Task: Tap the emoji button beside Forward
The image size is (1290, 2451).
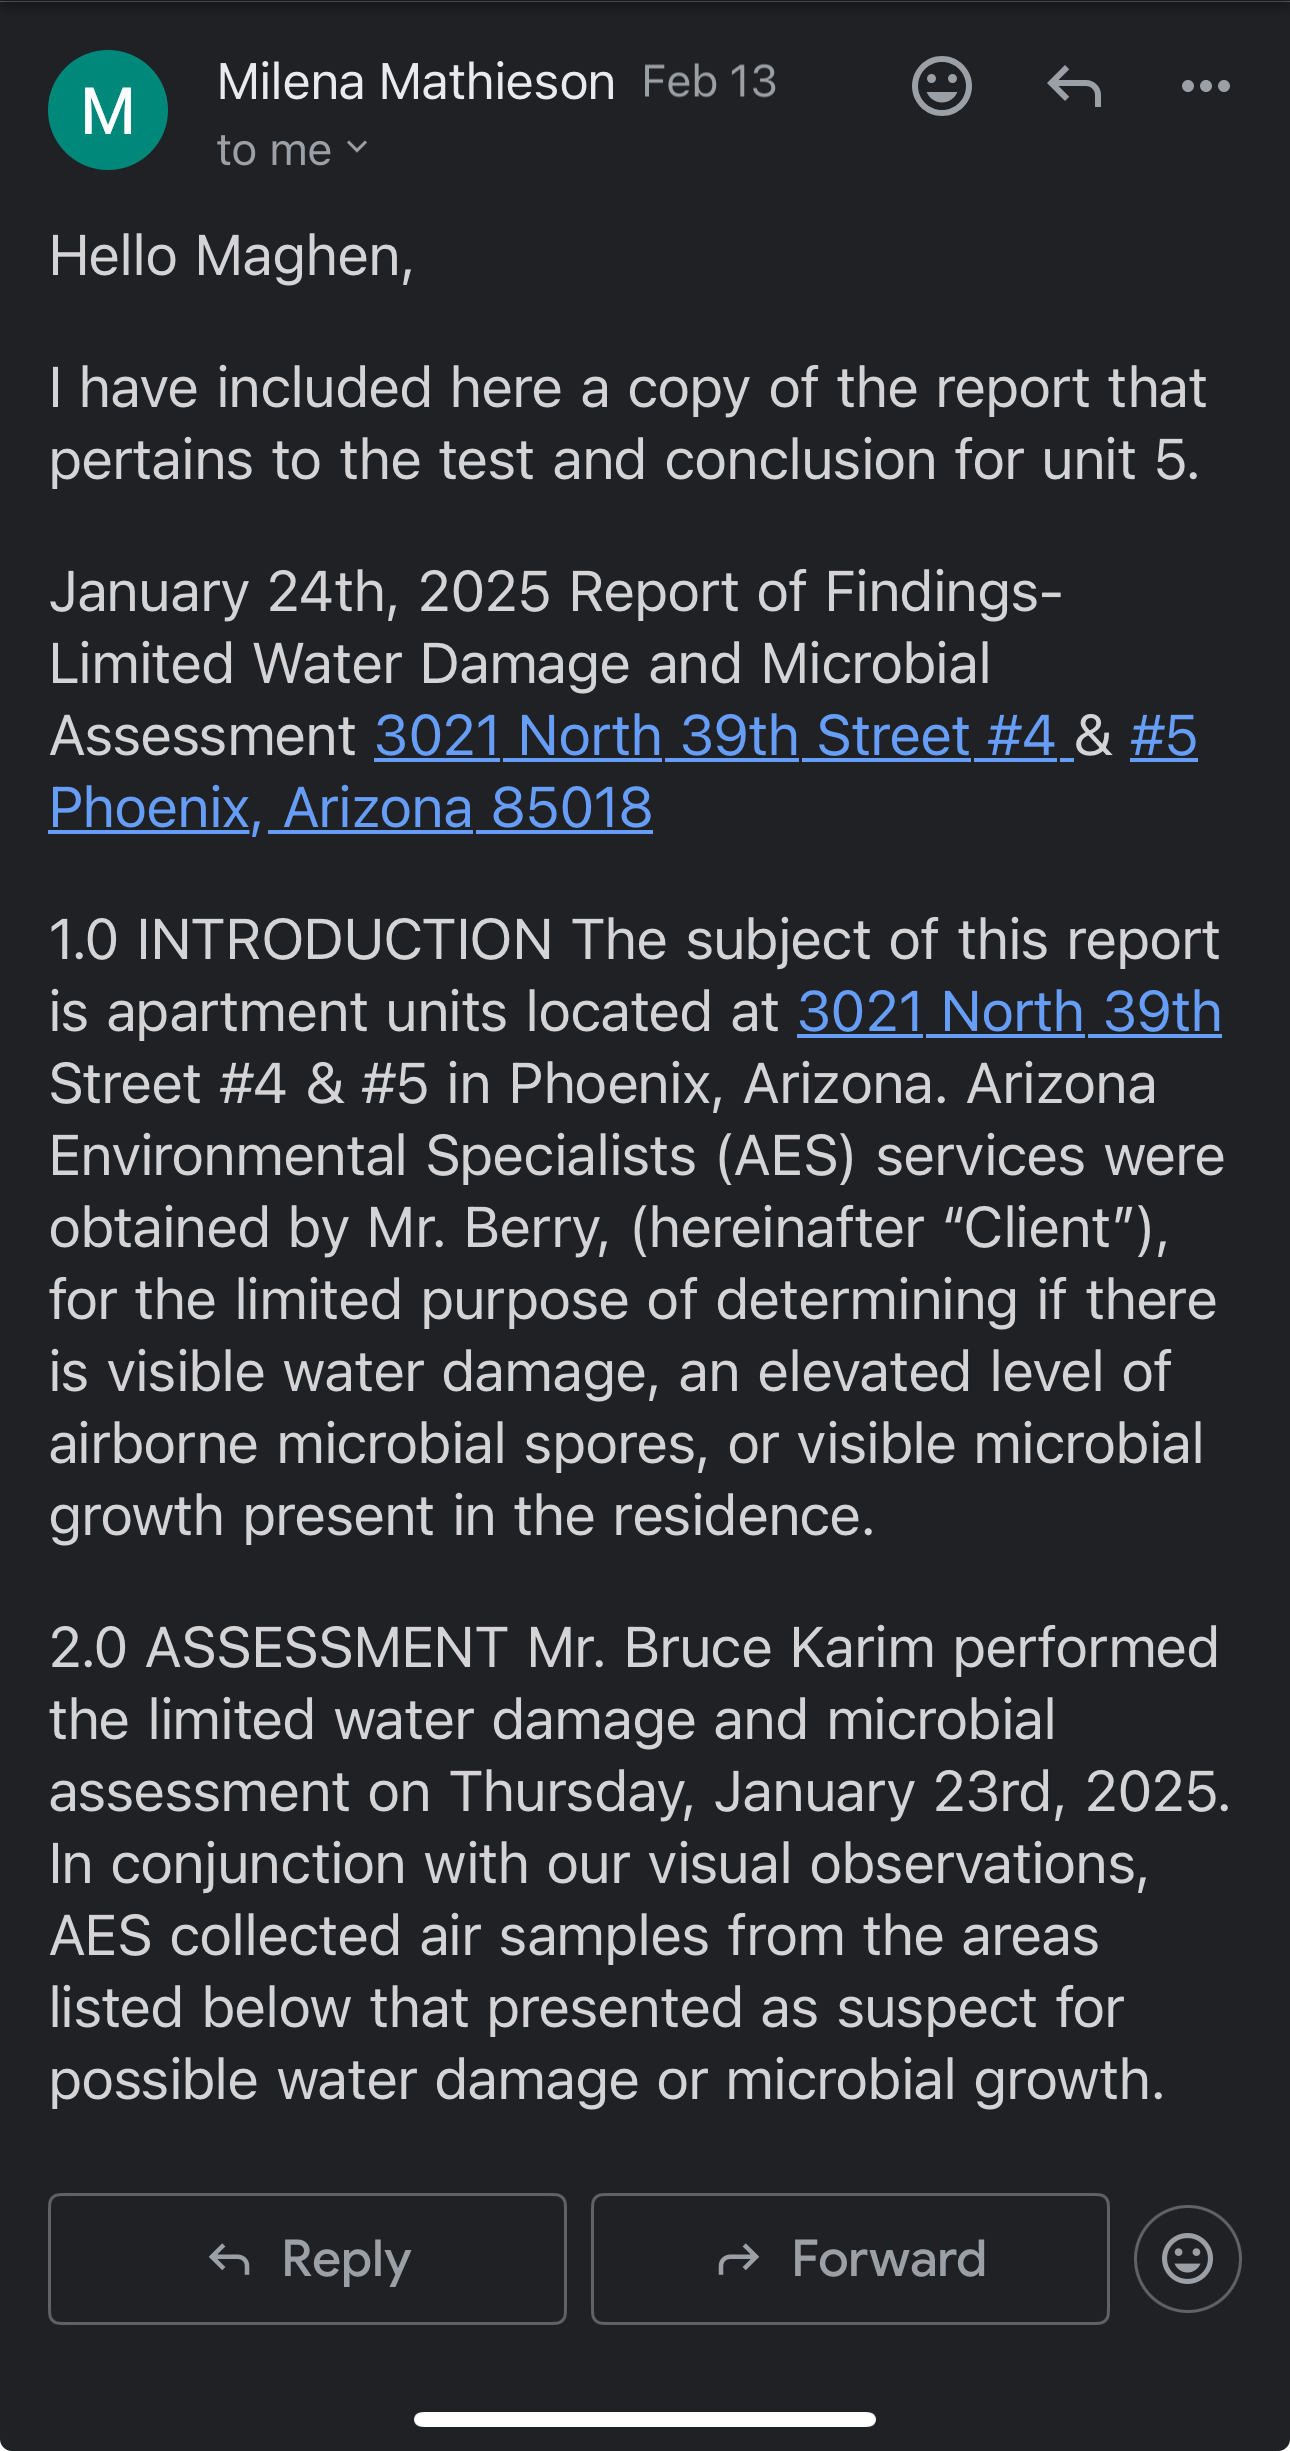Action: (1187, 2258)
